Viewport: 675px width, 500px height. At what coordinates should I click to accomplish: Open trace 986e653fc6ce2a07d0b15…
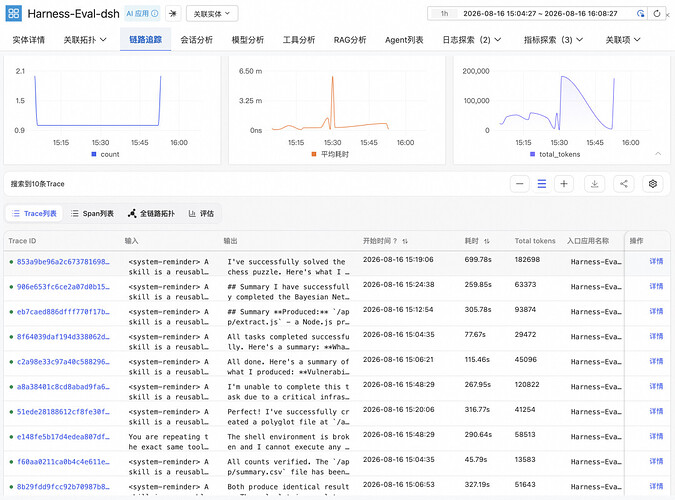(x=63, y=286)
